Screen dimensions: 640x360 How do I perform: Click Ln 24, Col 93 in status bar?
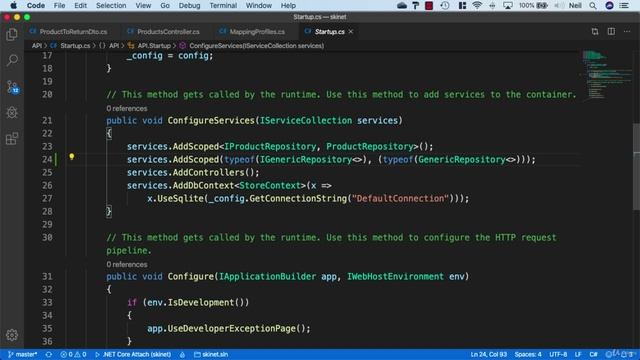[489, 354]
